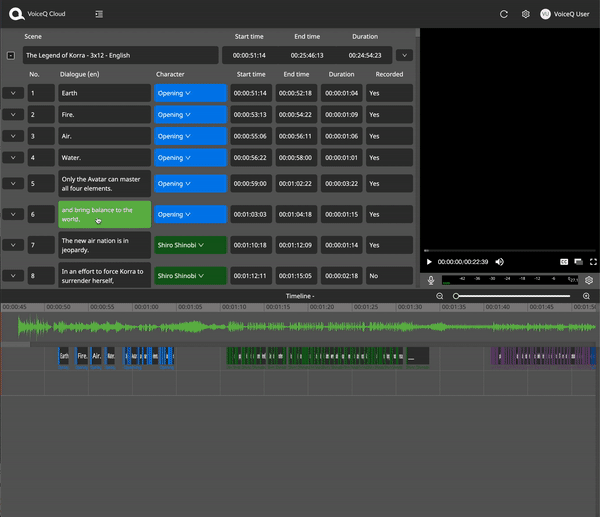Click the timeline zoom slider
Screen dimensions: 600x517
[x=512, y=296]
